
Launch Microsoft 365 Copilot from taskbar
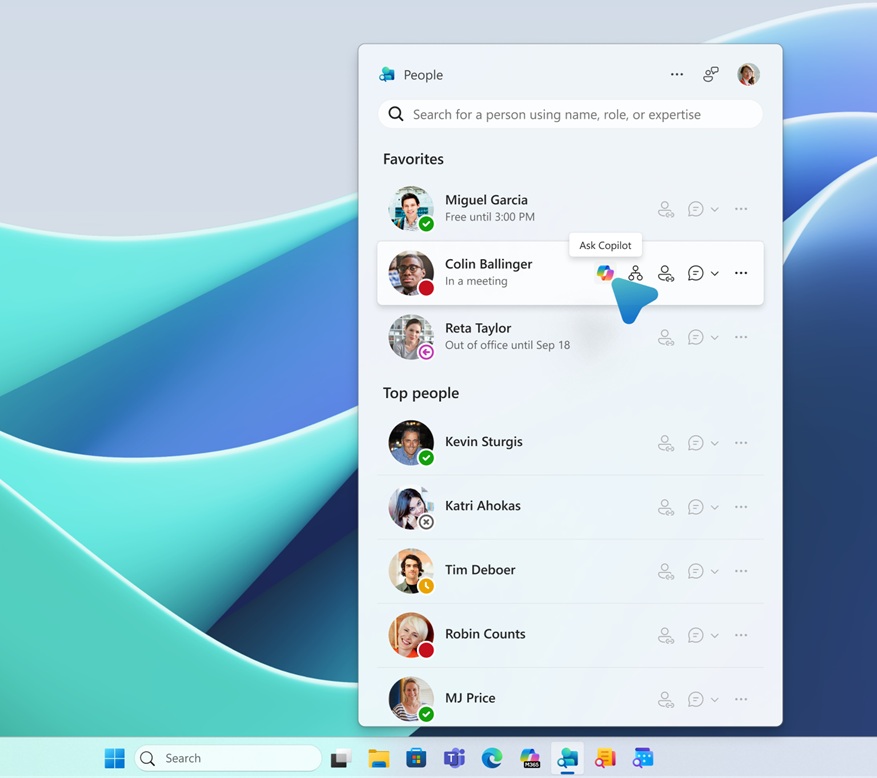(x=530, y=758)
